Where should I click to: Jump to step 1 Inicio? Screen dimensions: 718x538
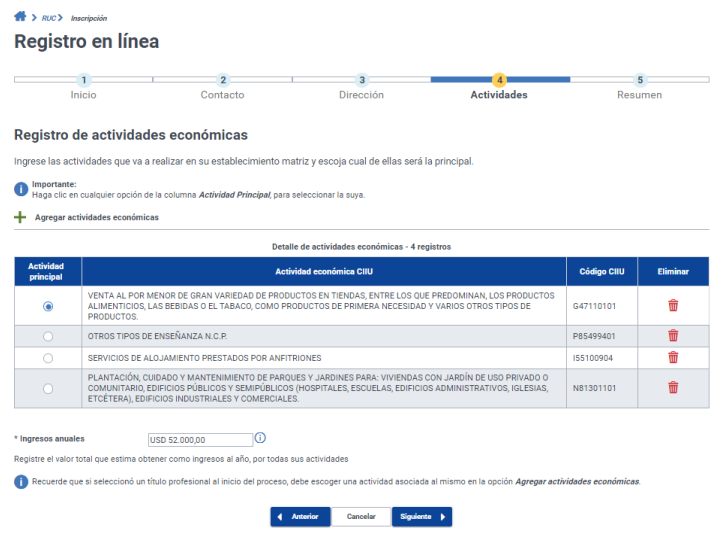point(83,80)
